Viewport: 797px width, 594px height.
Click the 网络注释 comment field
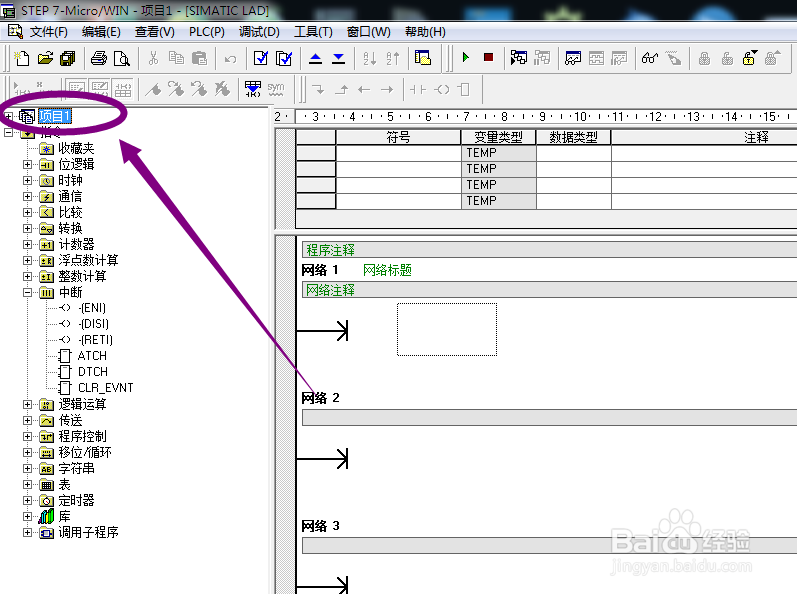pos(549,290)
